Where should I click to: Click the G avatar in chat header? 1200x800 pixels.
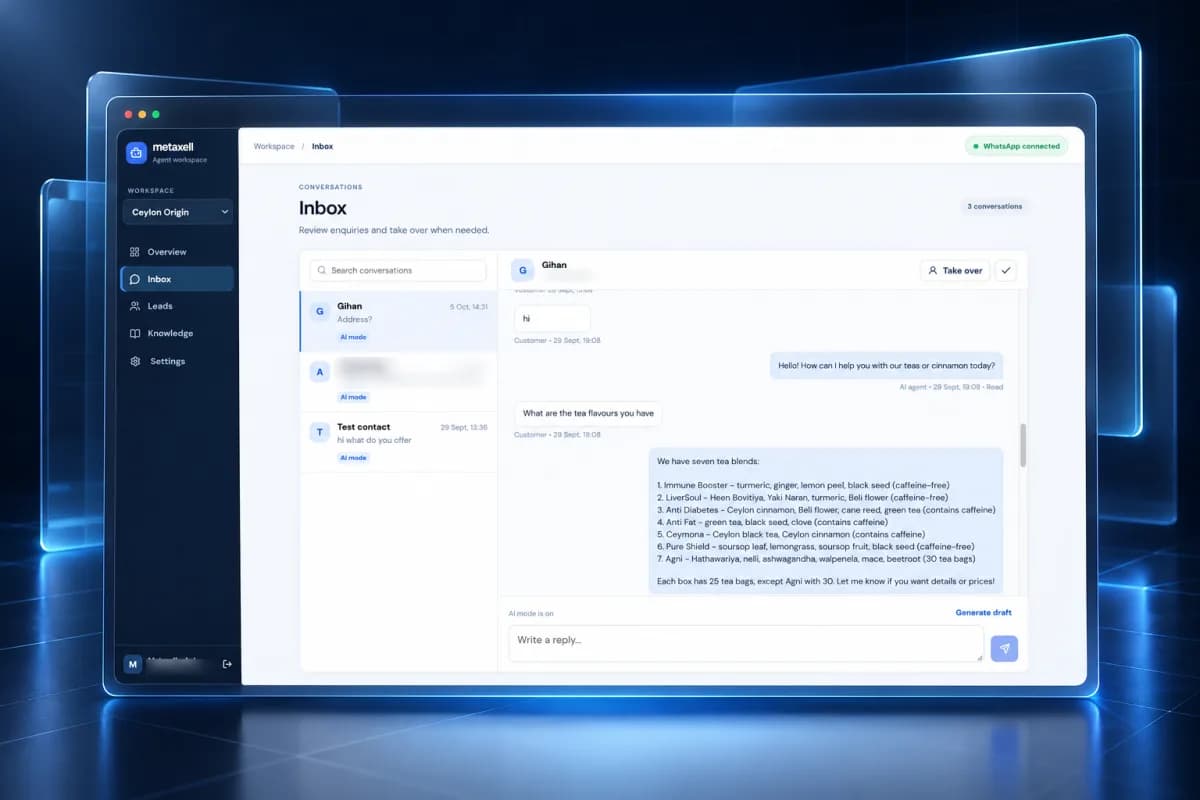pyautogui.click(x=522, y=270)
